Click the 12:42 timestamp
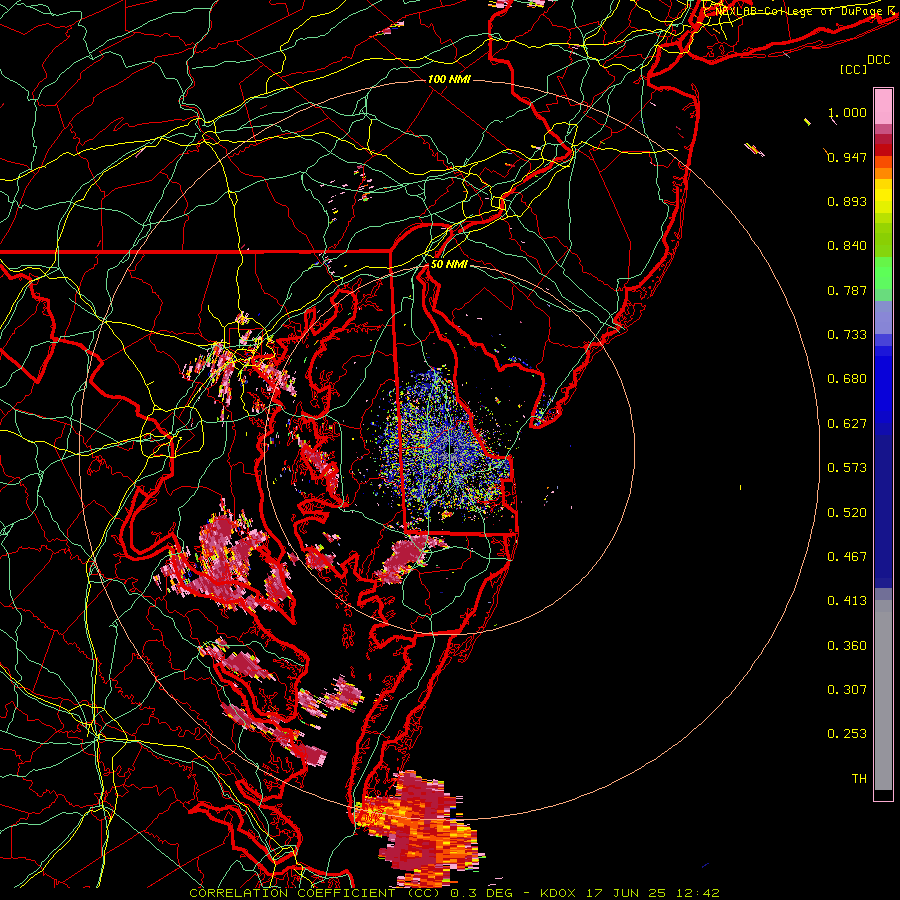 (697, 893)
